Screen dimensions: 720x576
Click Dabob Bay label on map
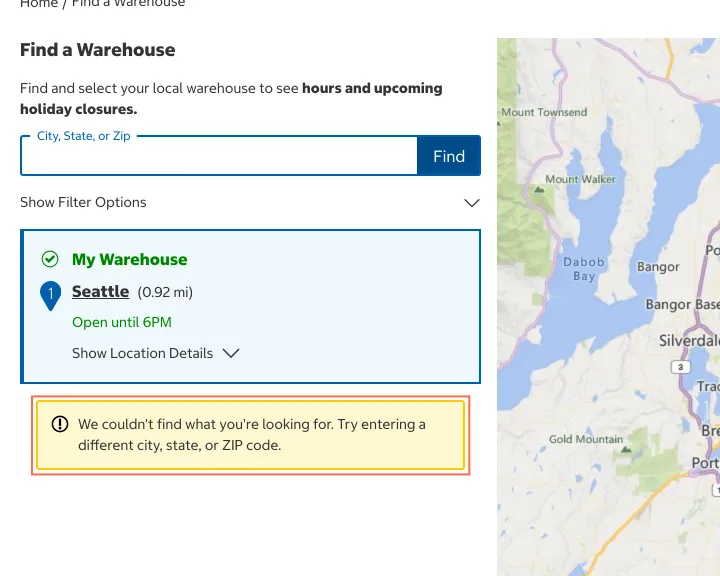coord(584,269)
